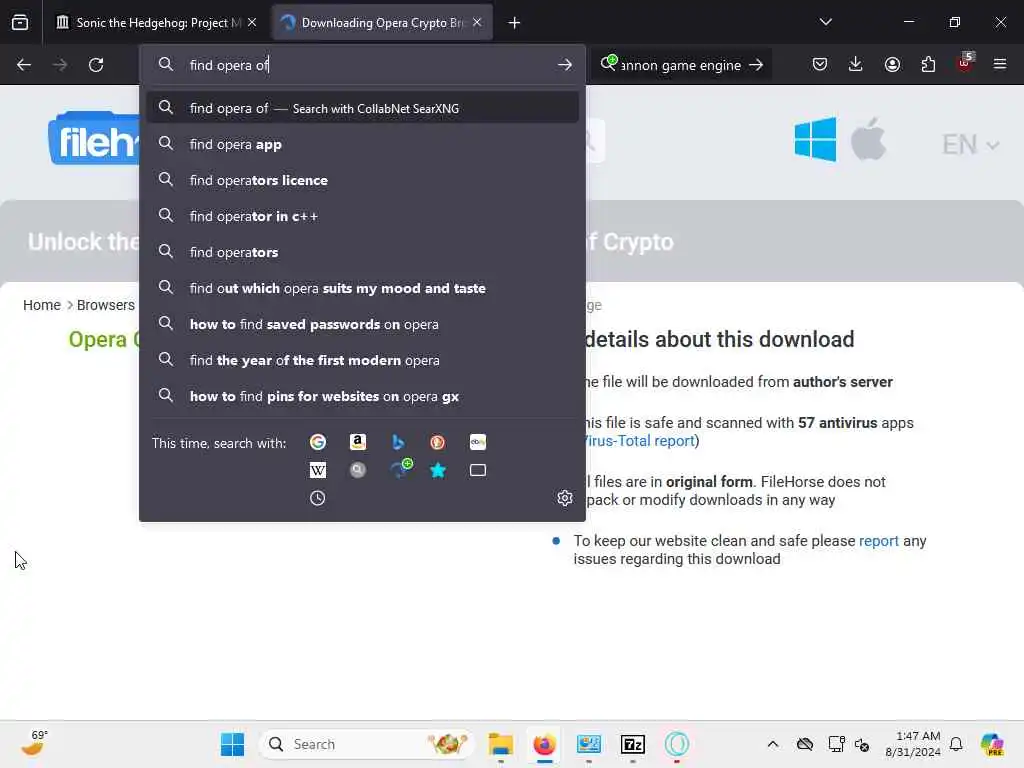Pick 'how to find saved passwords on opera'
Screen dimensions: 1024x768
pos(362,324)
